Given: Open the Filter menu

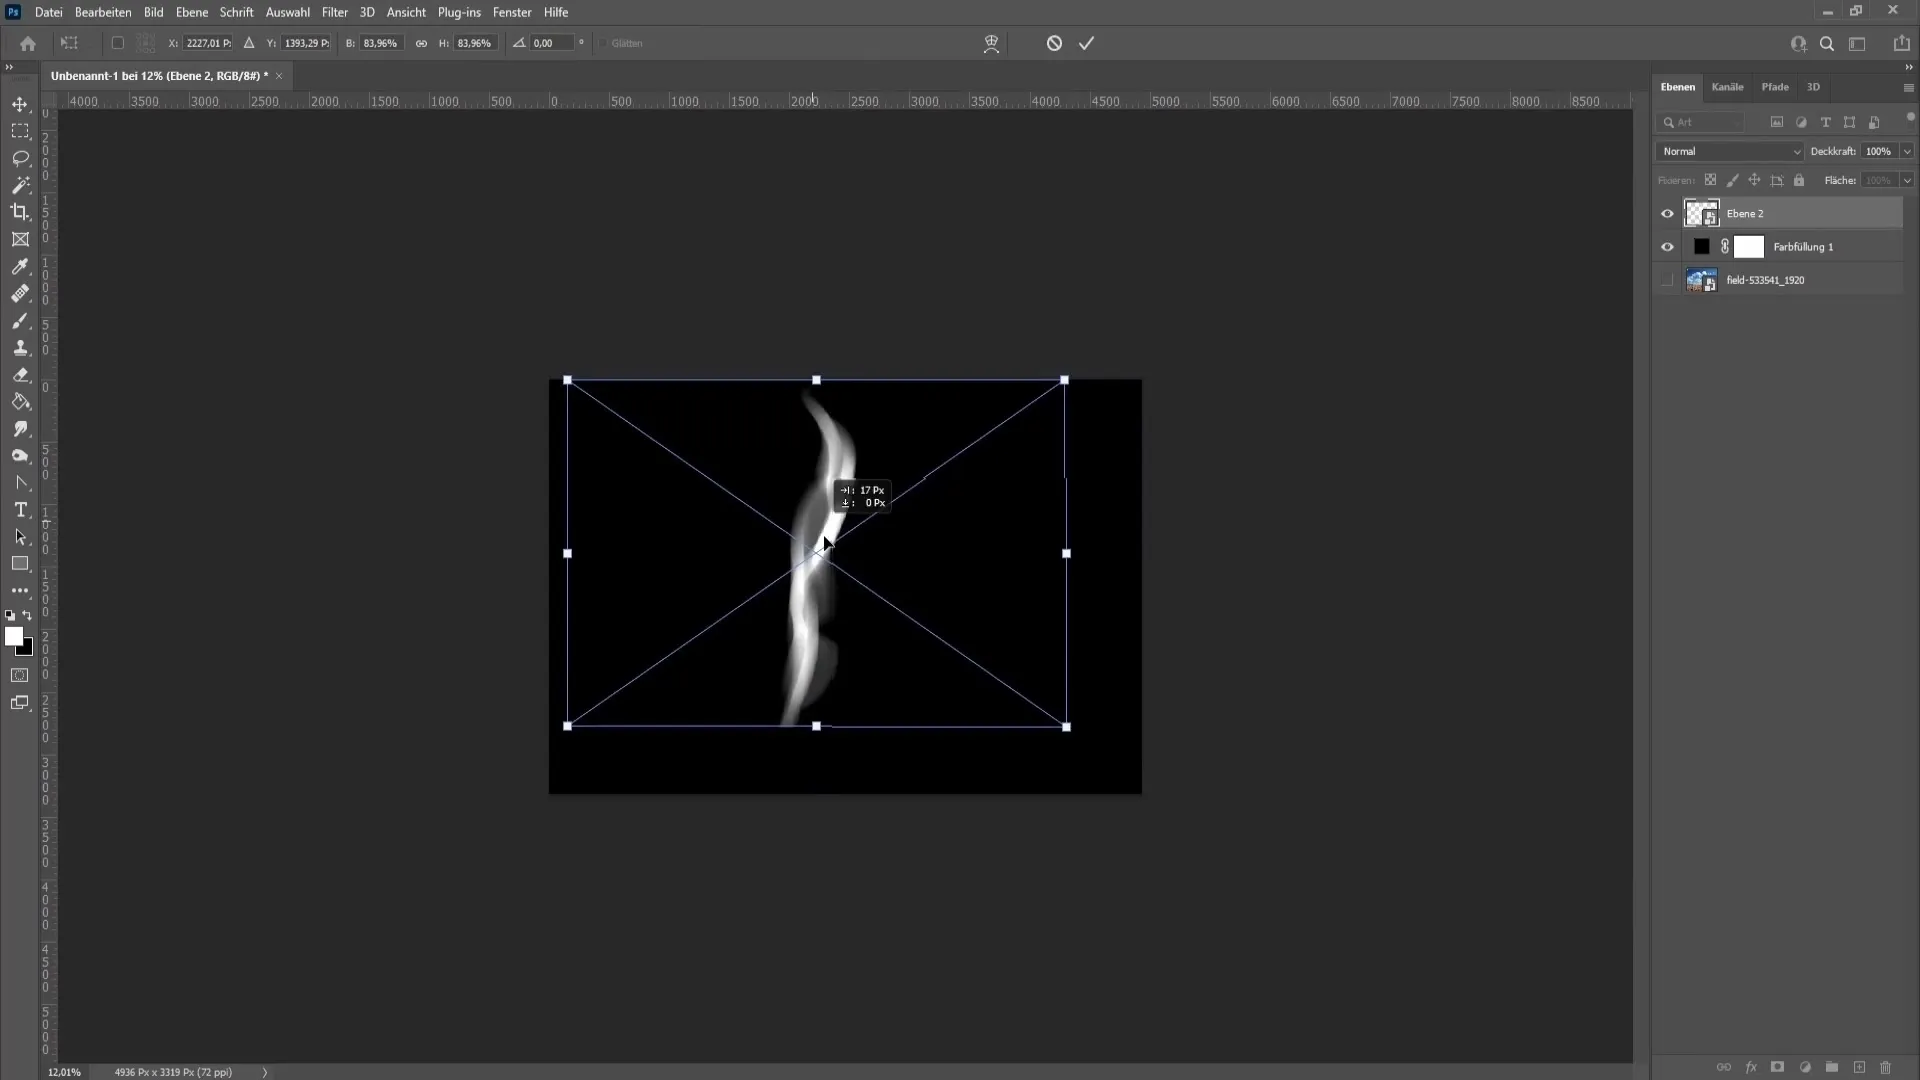Looking at the screenshot, I should [334, 12].
